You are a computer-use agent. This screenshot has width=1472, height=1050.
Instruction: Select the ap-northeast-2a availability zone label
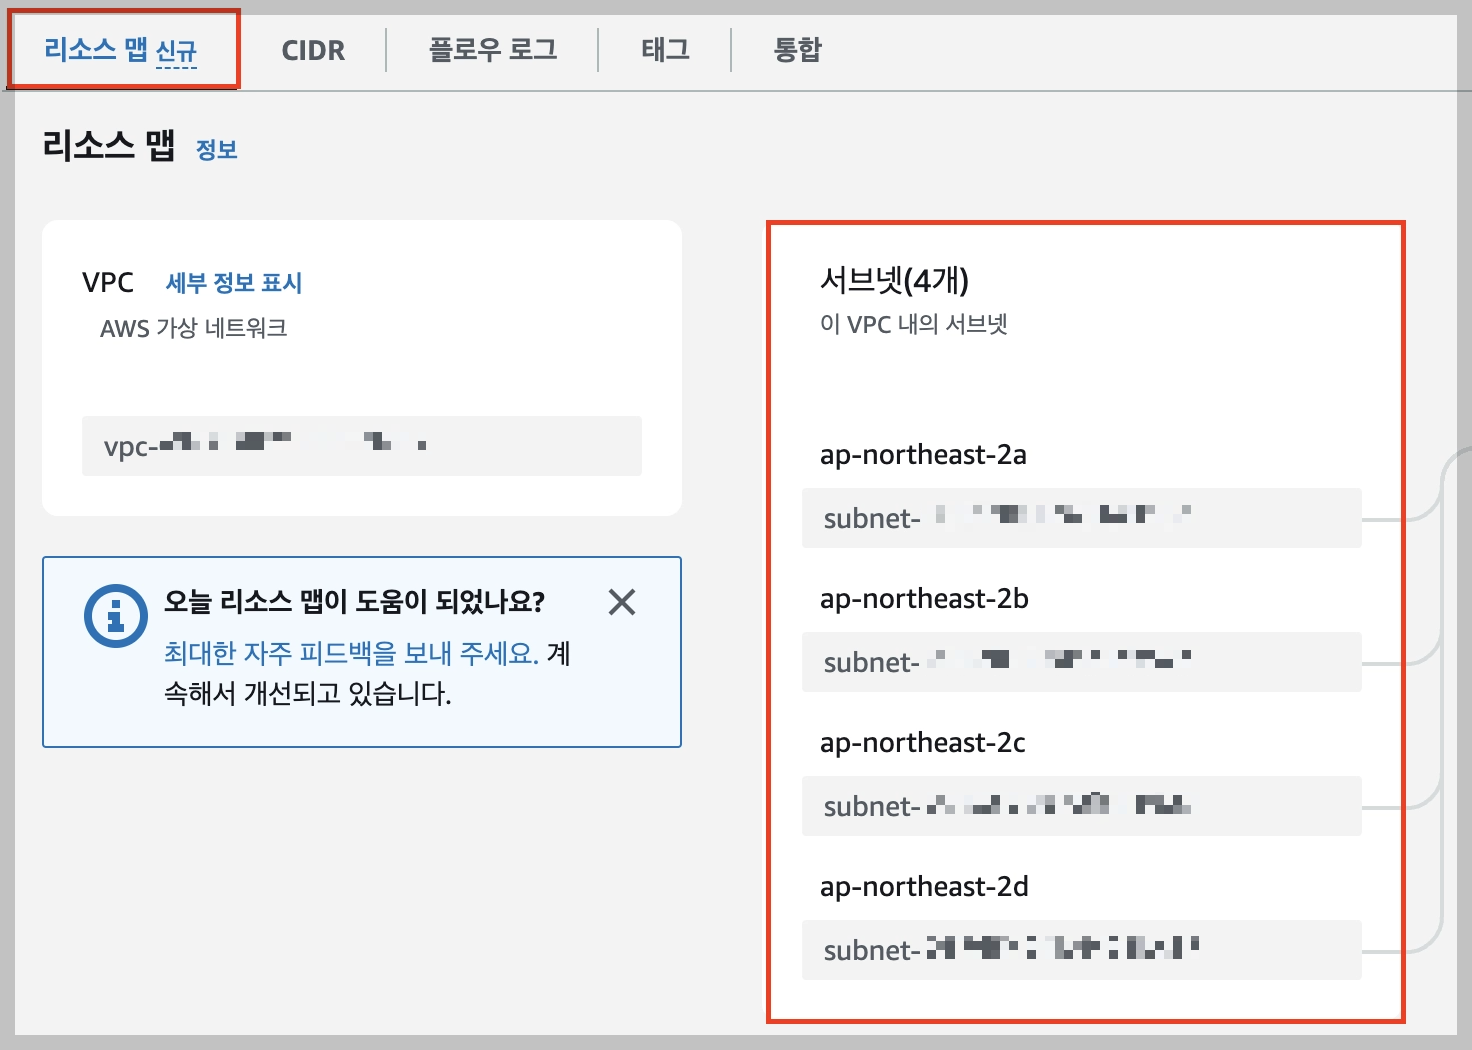point(922,455)
